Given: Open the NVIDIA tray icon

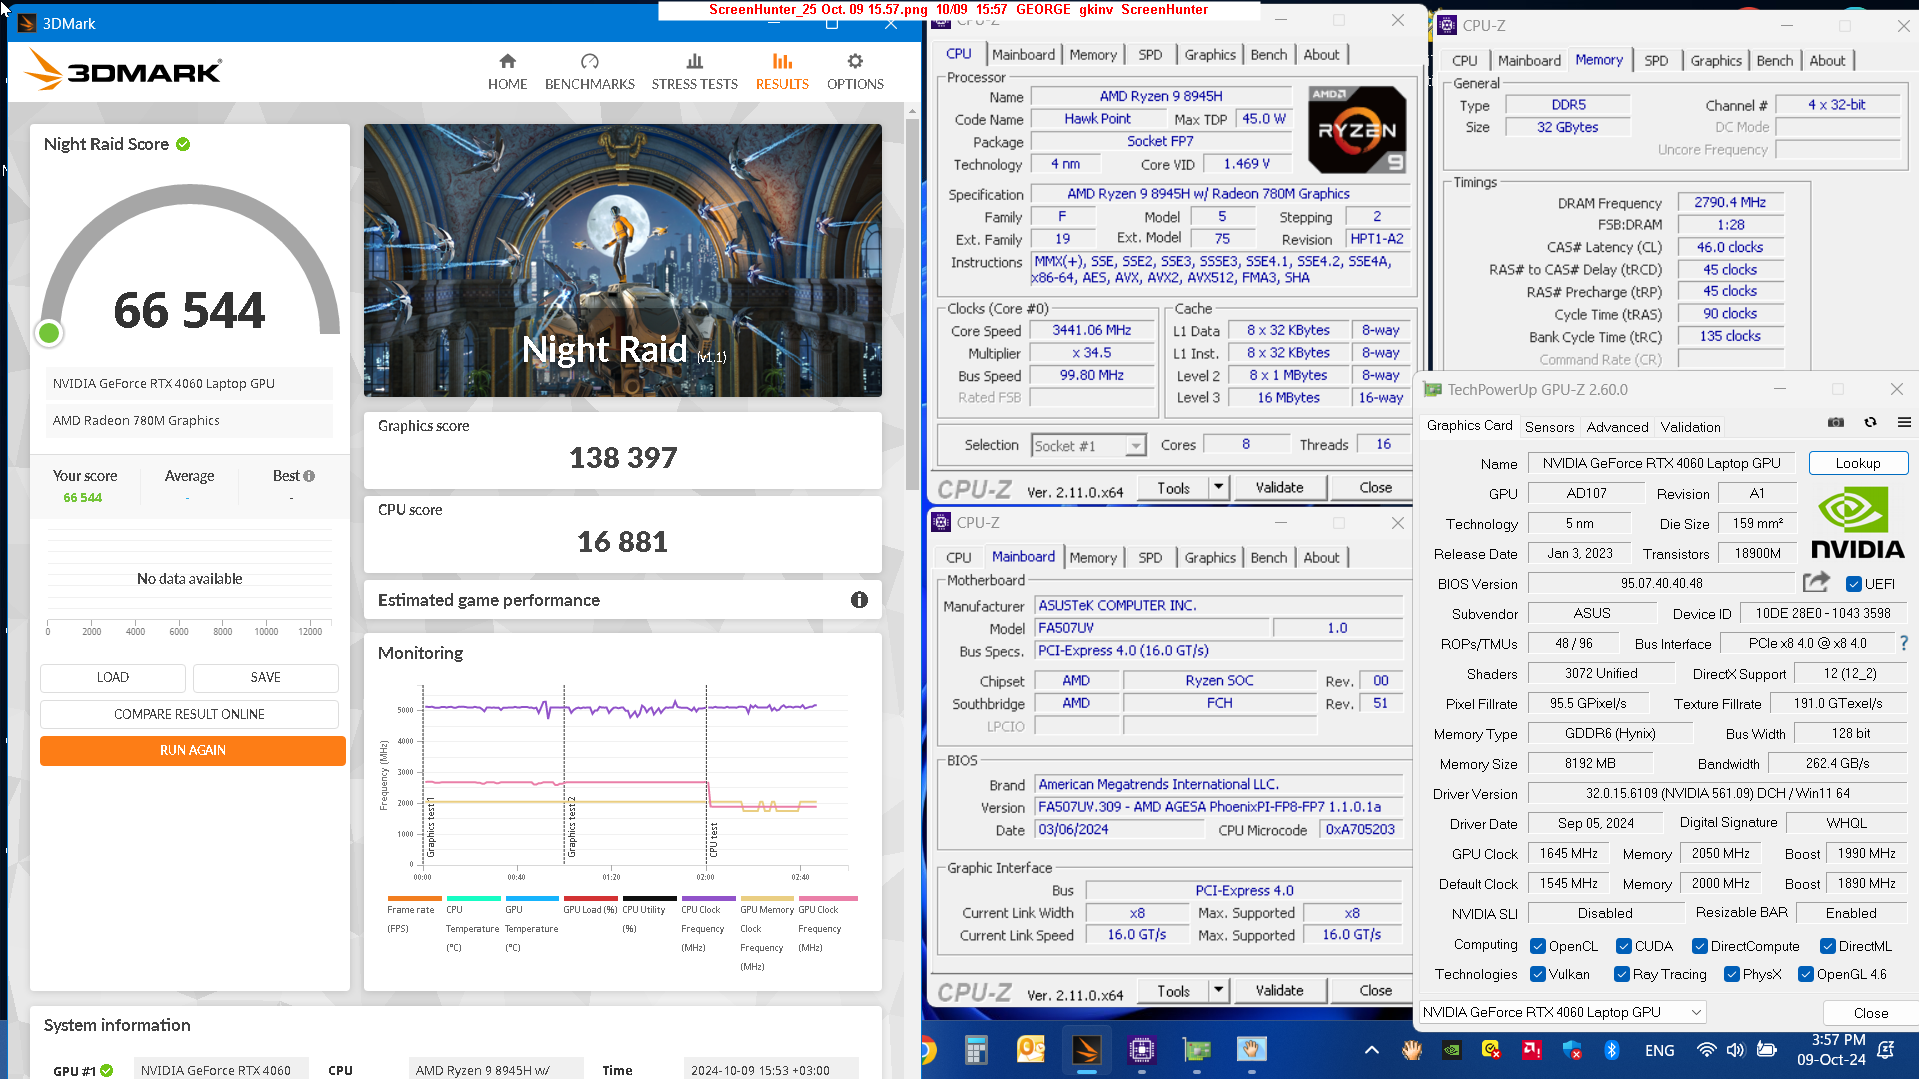Looking at the screenshot, I should (x=1451, y=1050).
